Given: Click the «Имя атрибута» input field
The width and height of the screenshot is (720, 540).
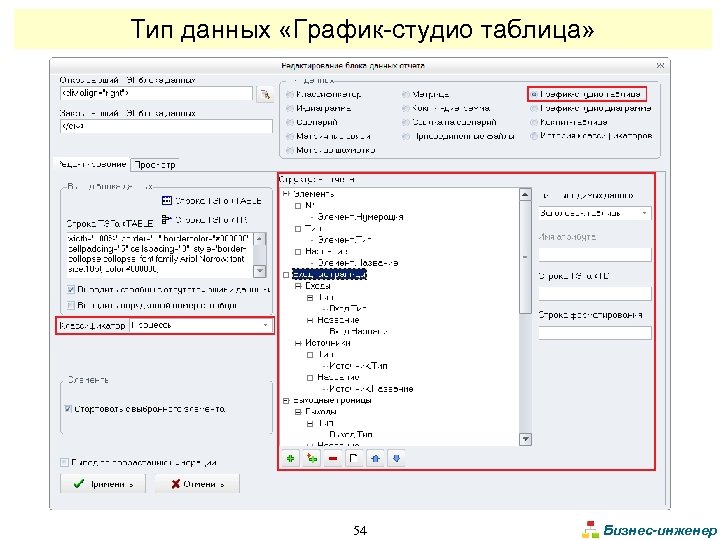Looking at the screenshot, I should point(595,254).
